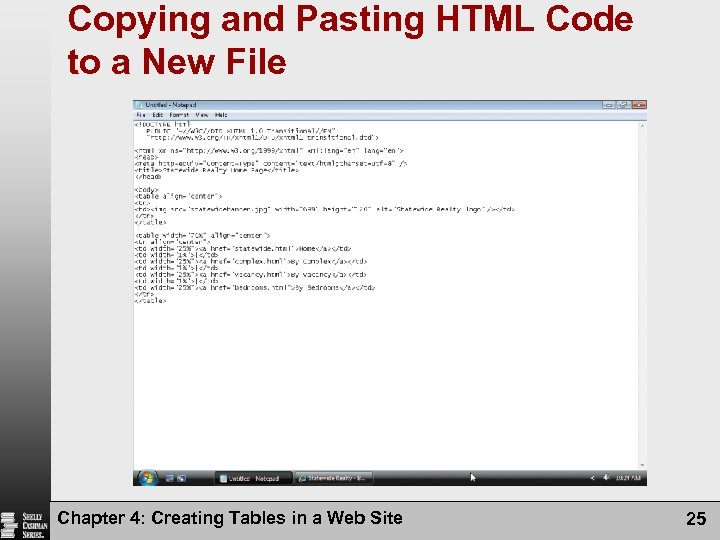720x540 pixels.
Task: Click the Notepad icon in title bar
Action: [139, 105]
